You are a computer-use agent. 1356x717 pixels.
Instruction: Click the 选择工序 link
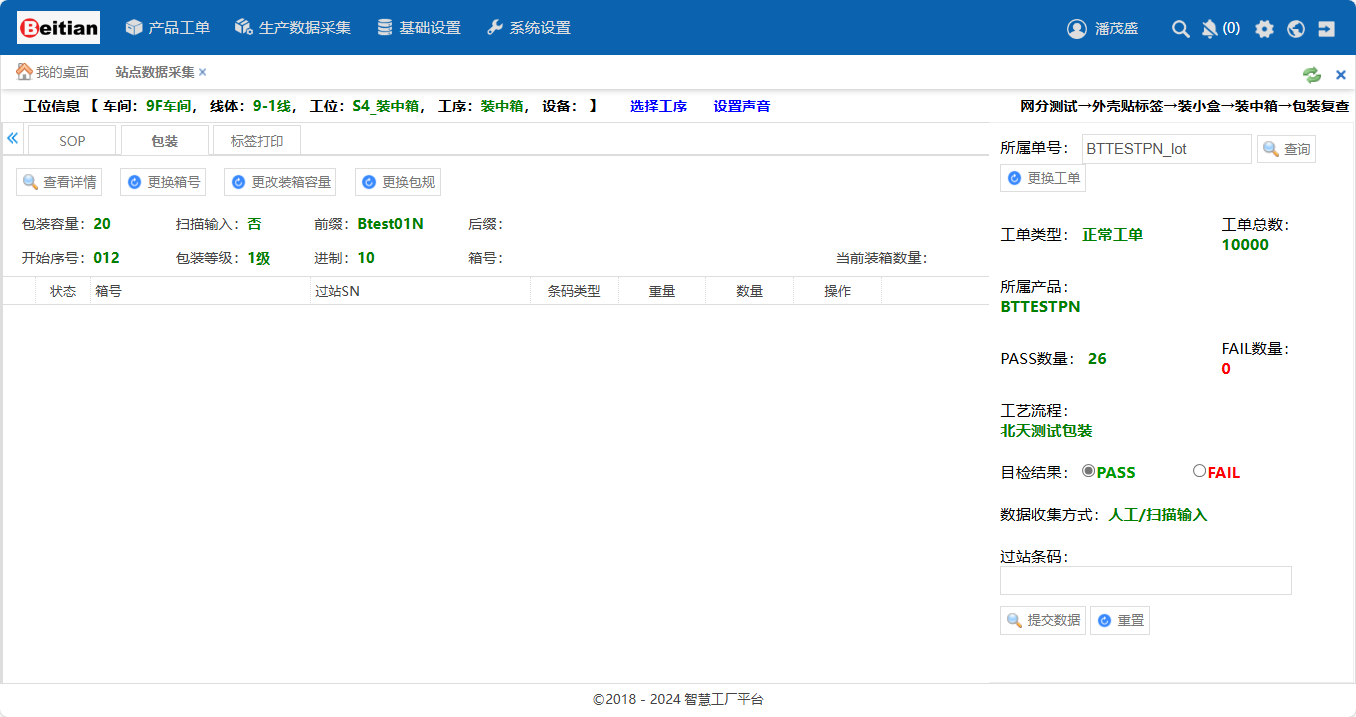pos(658,106)
